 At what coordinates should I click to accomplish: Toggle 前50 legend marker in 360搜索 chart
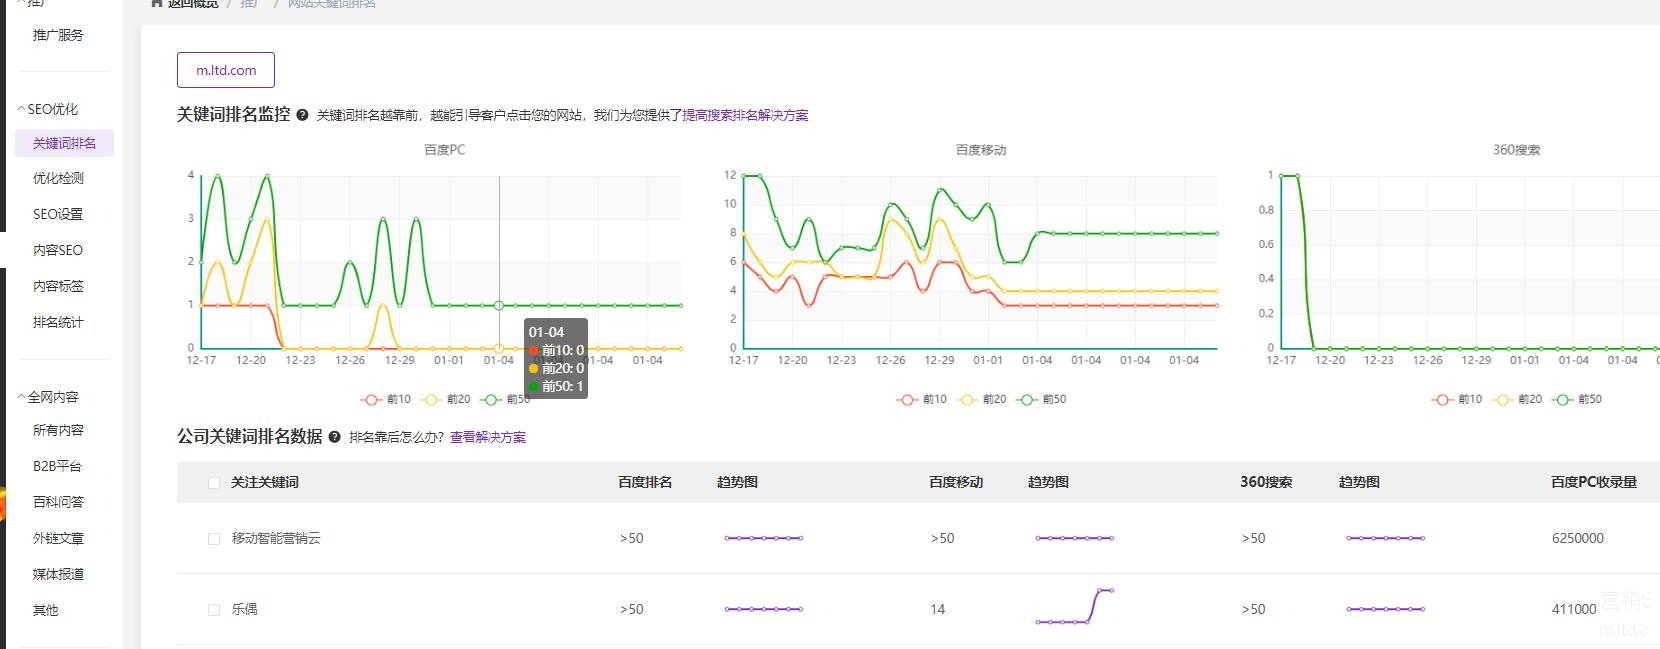click(1563, 399)
